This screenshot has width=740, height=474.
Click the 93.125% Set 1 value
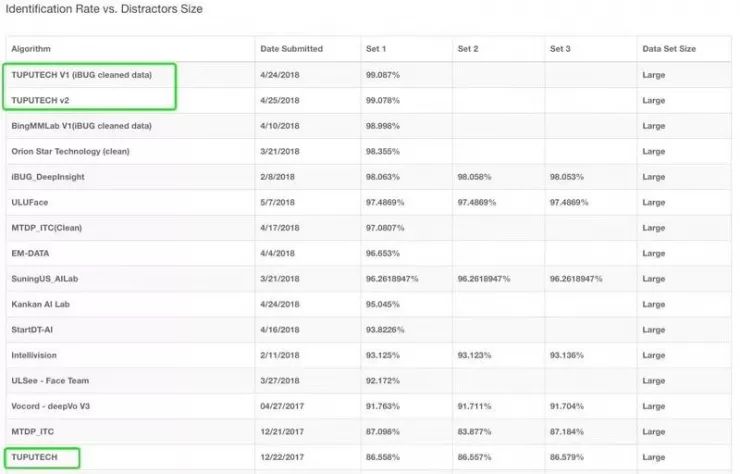pyautogui.click(x=383, y=355)
